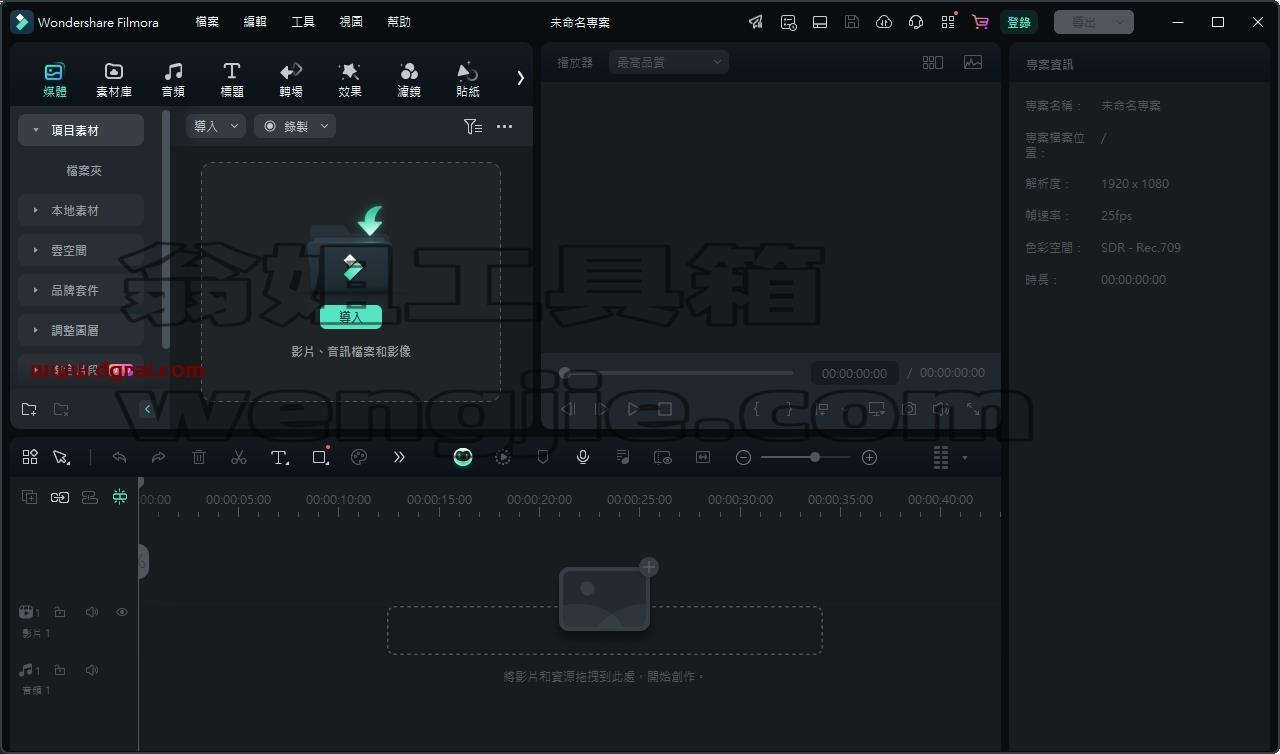The image size is (1280, 754).
Task: Open the 幫助 help menu
Action: click(x=399, y=22)
